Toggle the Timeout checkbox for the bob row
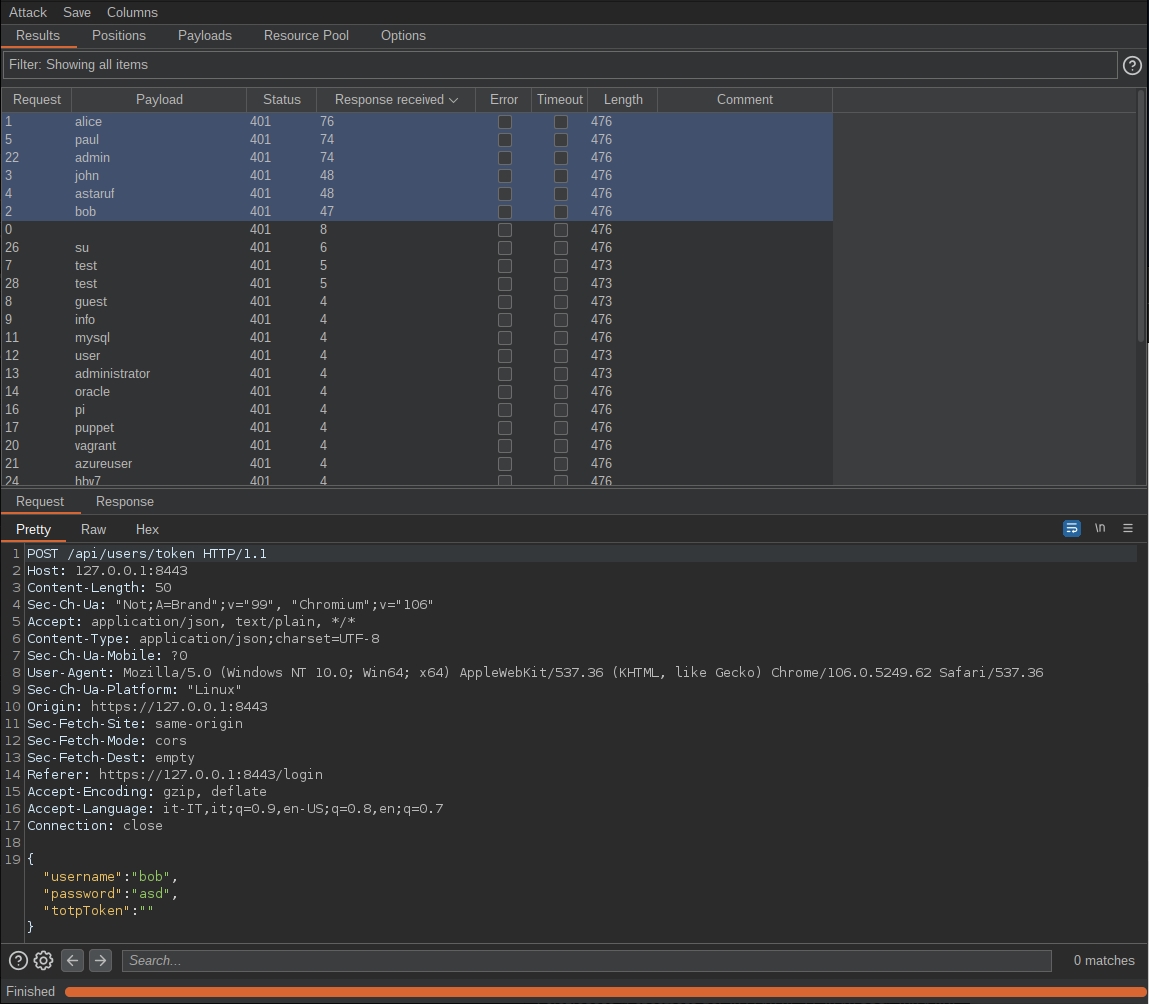 point(561,212)
